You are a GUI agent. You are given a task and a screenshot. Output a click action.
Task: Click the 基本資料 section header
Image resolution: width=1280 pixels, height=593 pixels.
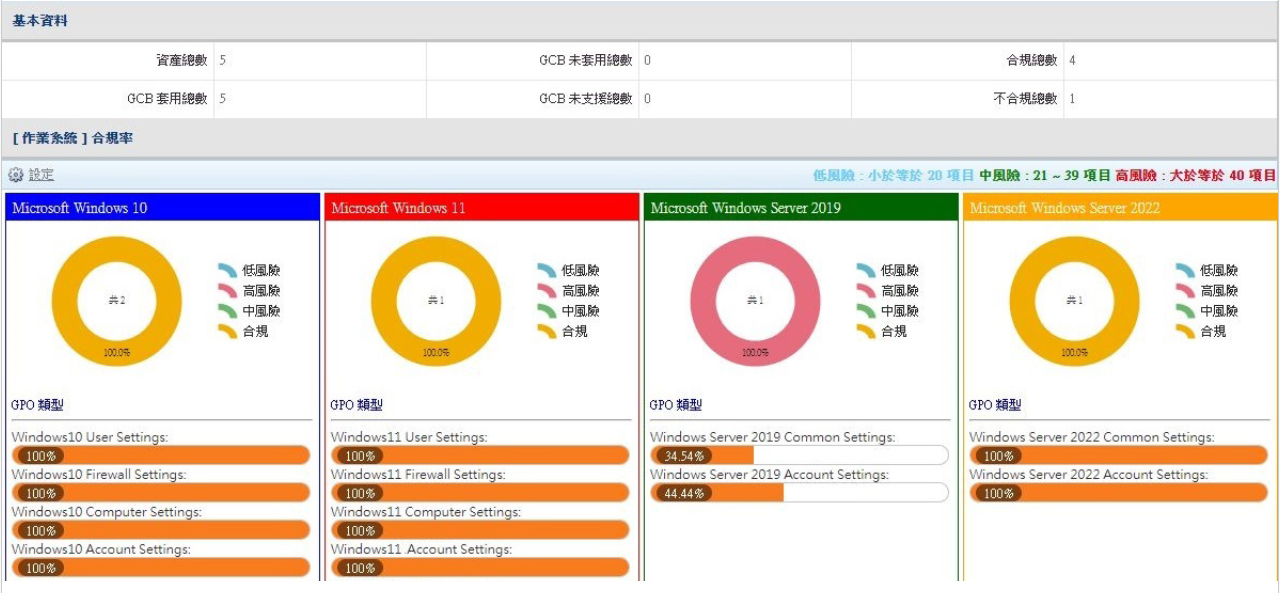(640, 20)
